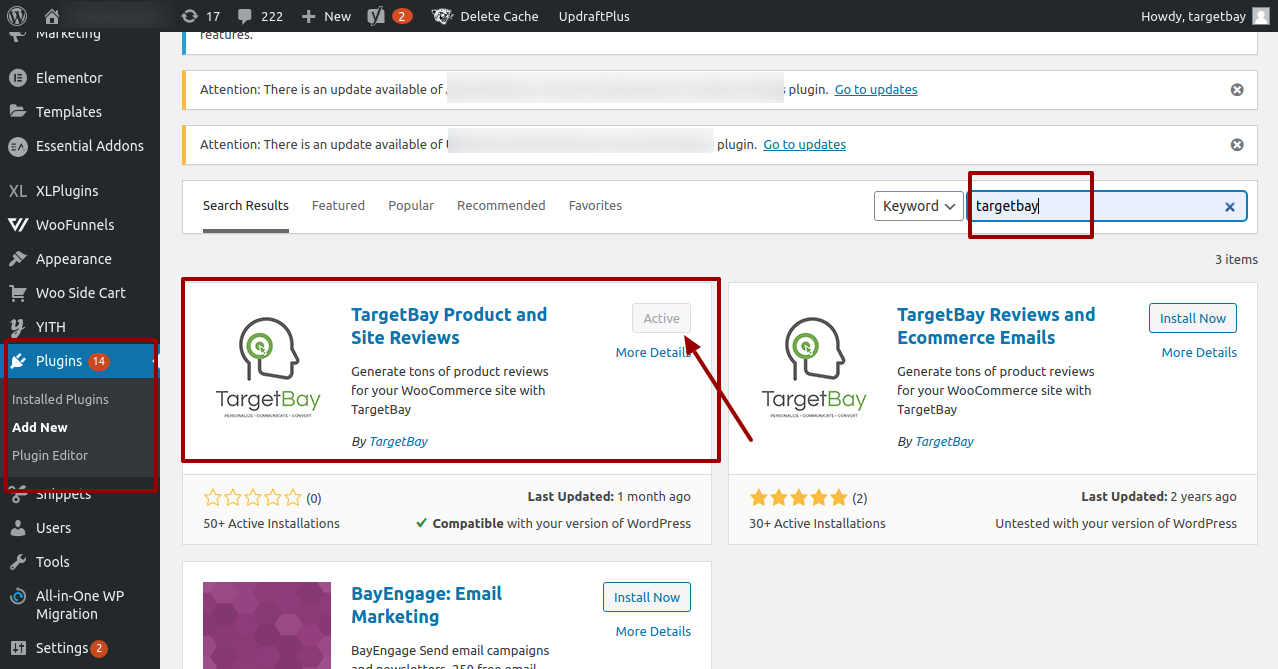
Task: Open TargetBay author link on first card
Action: coord(398,441)
